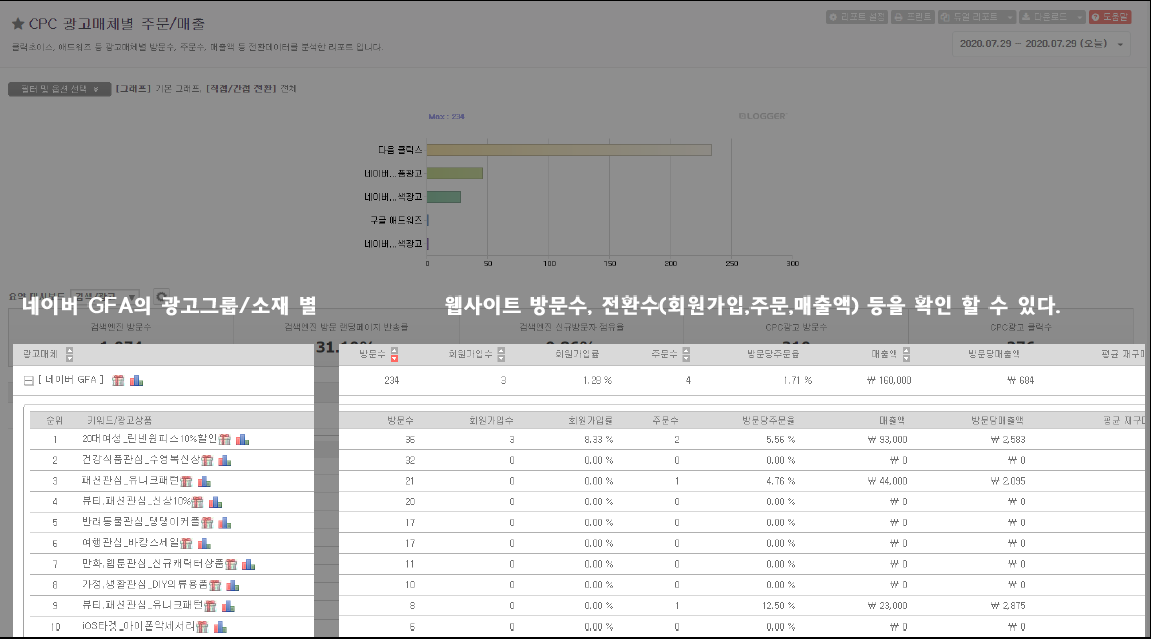Viewport: 1151px width, 639px height.
Task: Click the gift icon beside 네이버 GFA
Action: [x=118, y=380]
